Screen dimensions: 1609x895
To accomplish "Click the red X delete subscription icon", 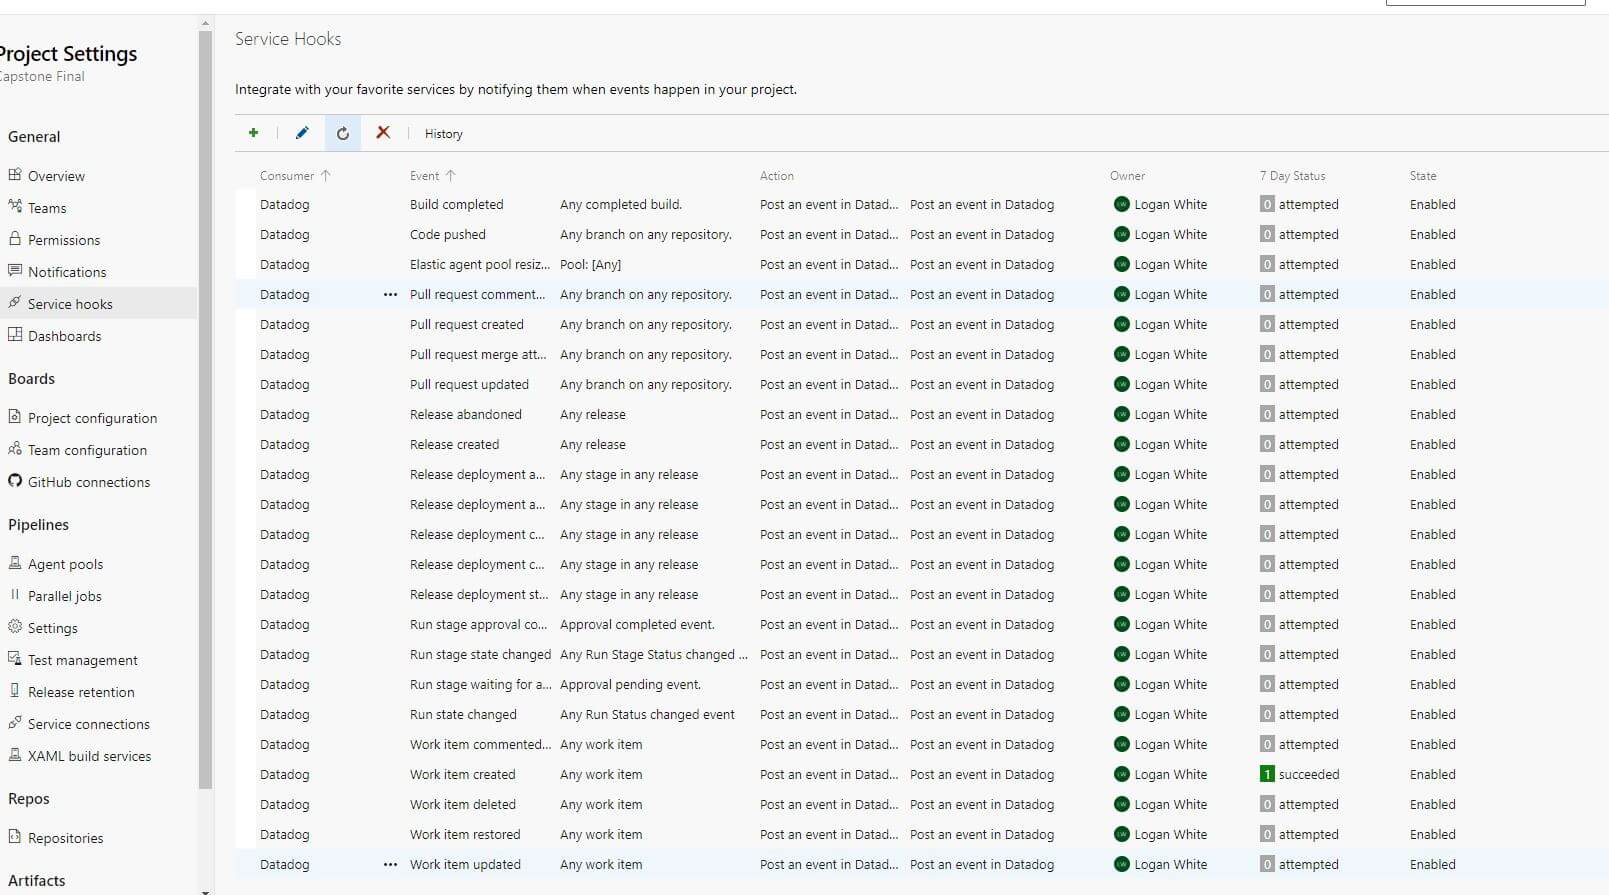I will (x=383, y=133).
